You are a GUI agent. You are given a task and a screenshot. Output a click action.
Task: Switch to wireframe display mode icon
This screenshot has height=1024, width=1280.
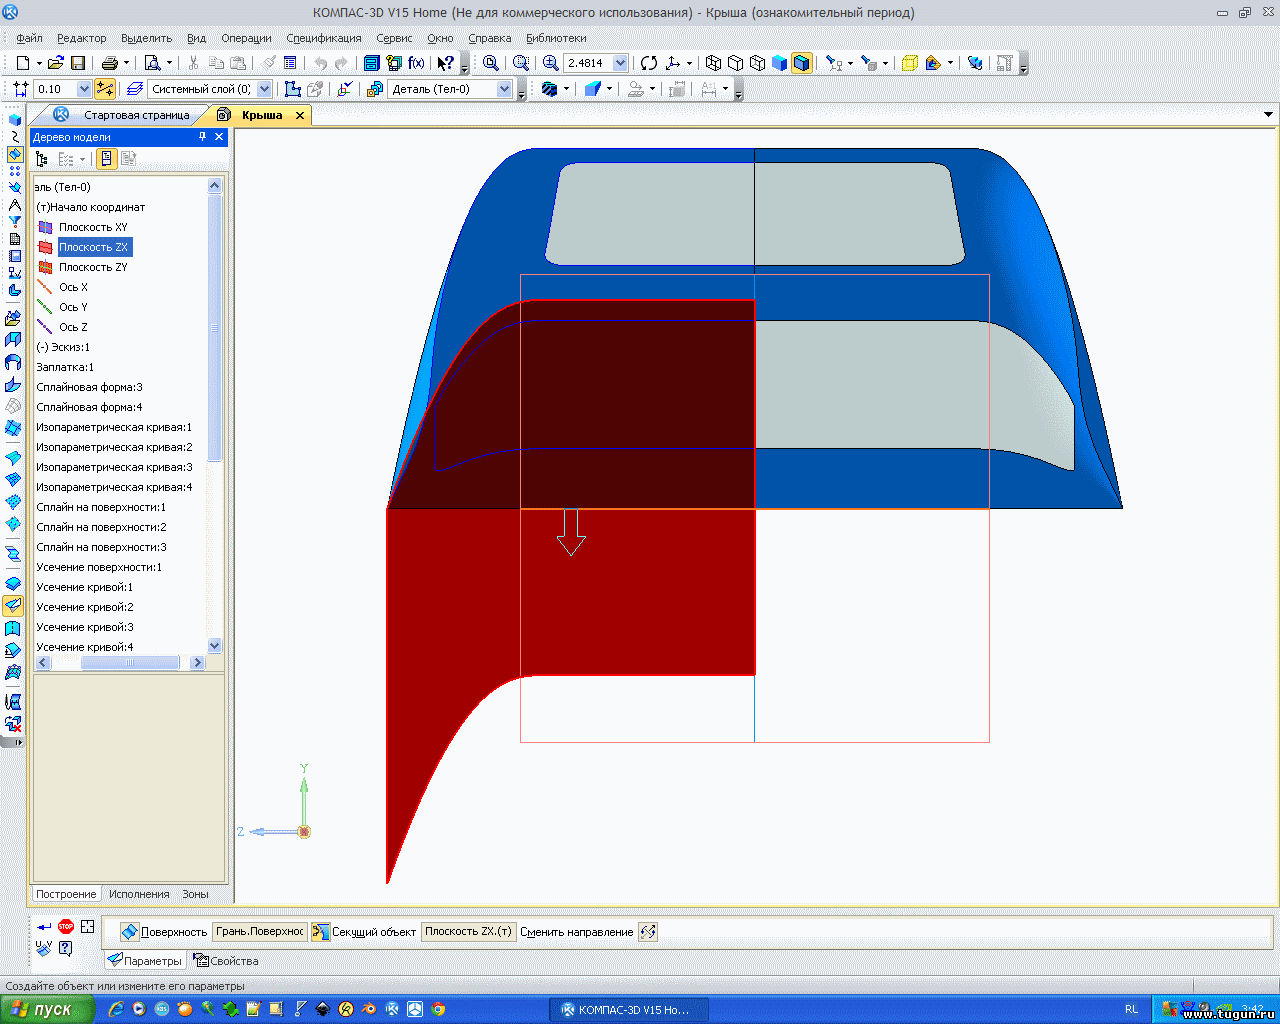point(713,63)
